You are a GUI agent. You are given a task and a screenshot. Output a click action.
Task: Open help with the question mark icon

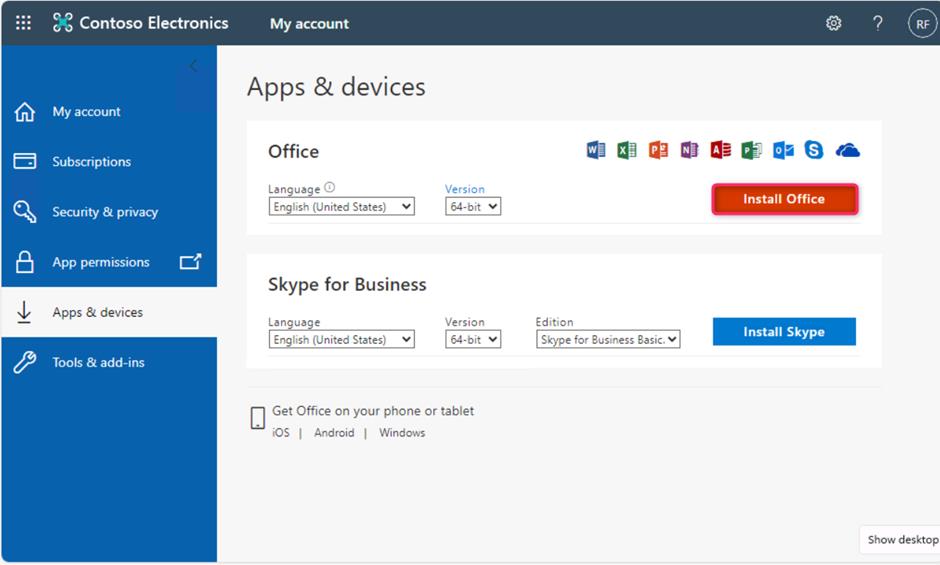[x=877, y=23]
